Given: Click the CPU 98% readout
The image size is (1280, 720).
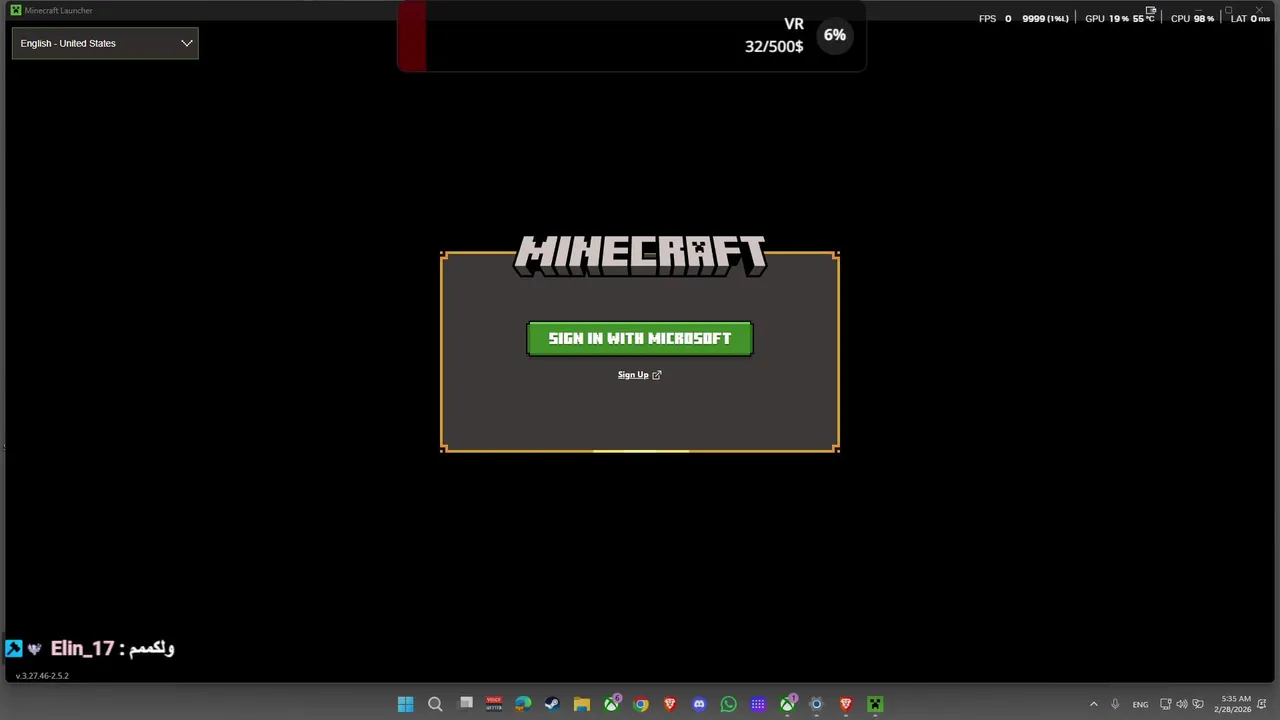Looking at the screenshot, I should (x=1192, y=19).
